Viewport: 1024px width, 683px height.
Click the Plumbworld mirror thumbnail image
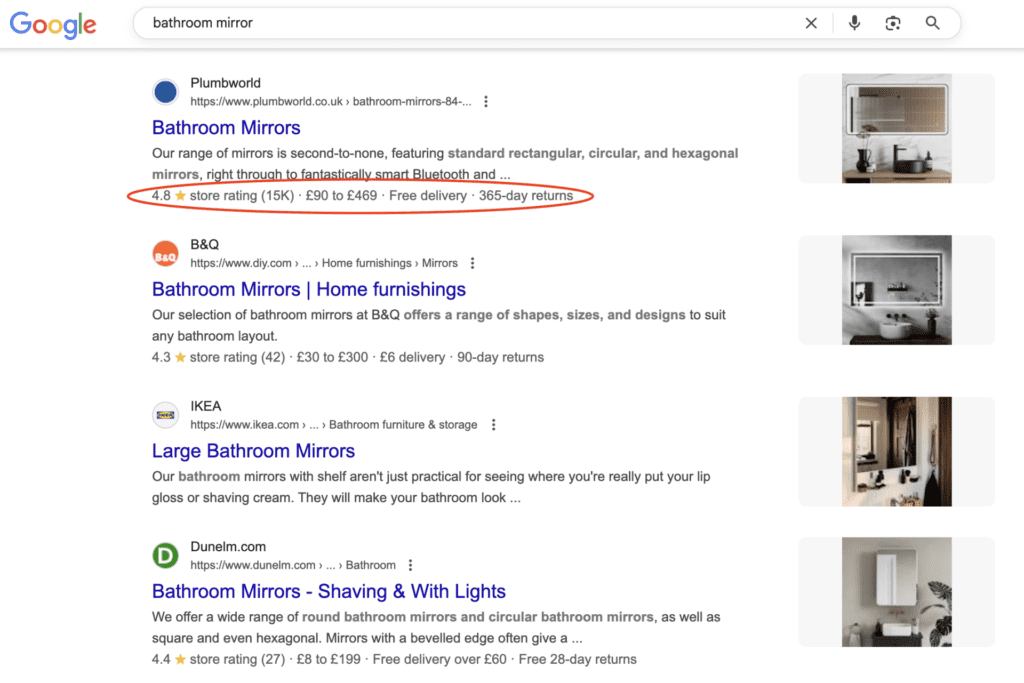[895, 128]
